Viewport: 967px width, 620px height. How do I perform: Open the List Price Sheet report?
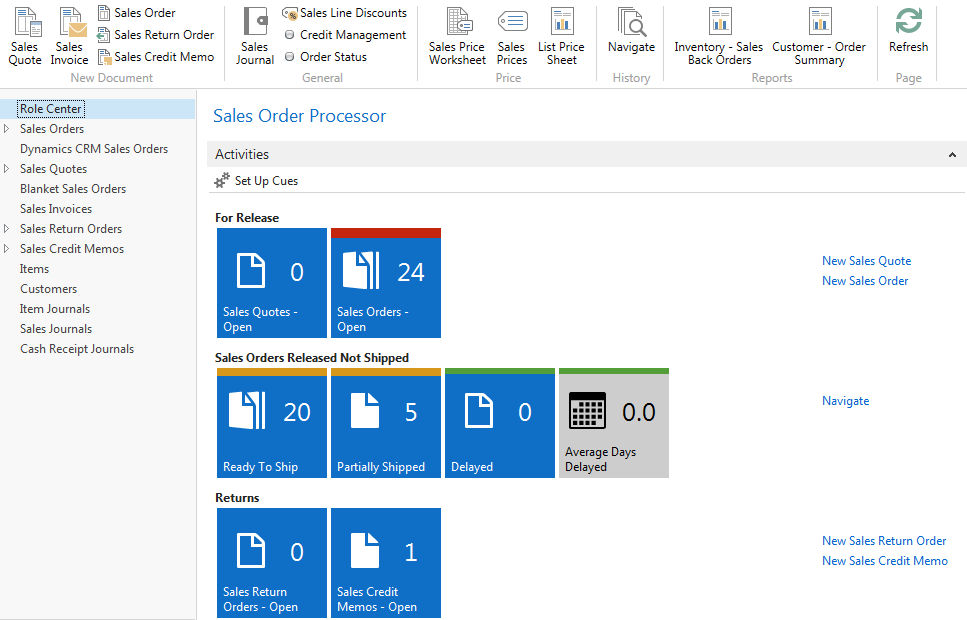[561, 24]
